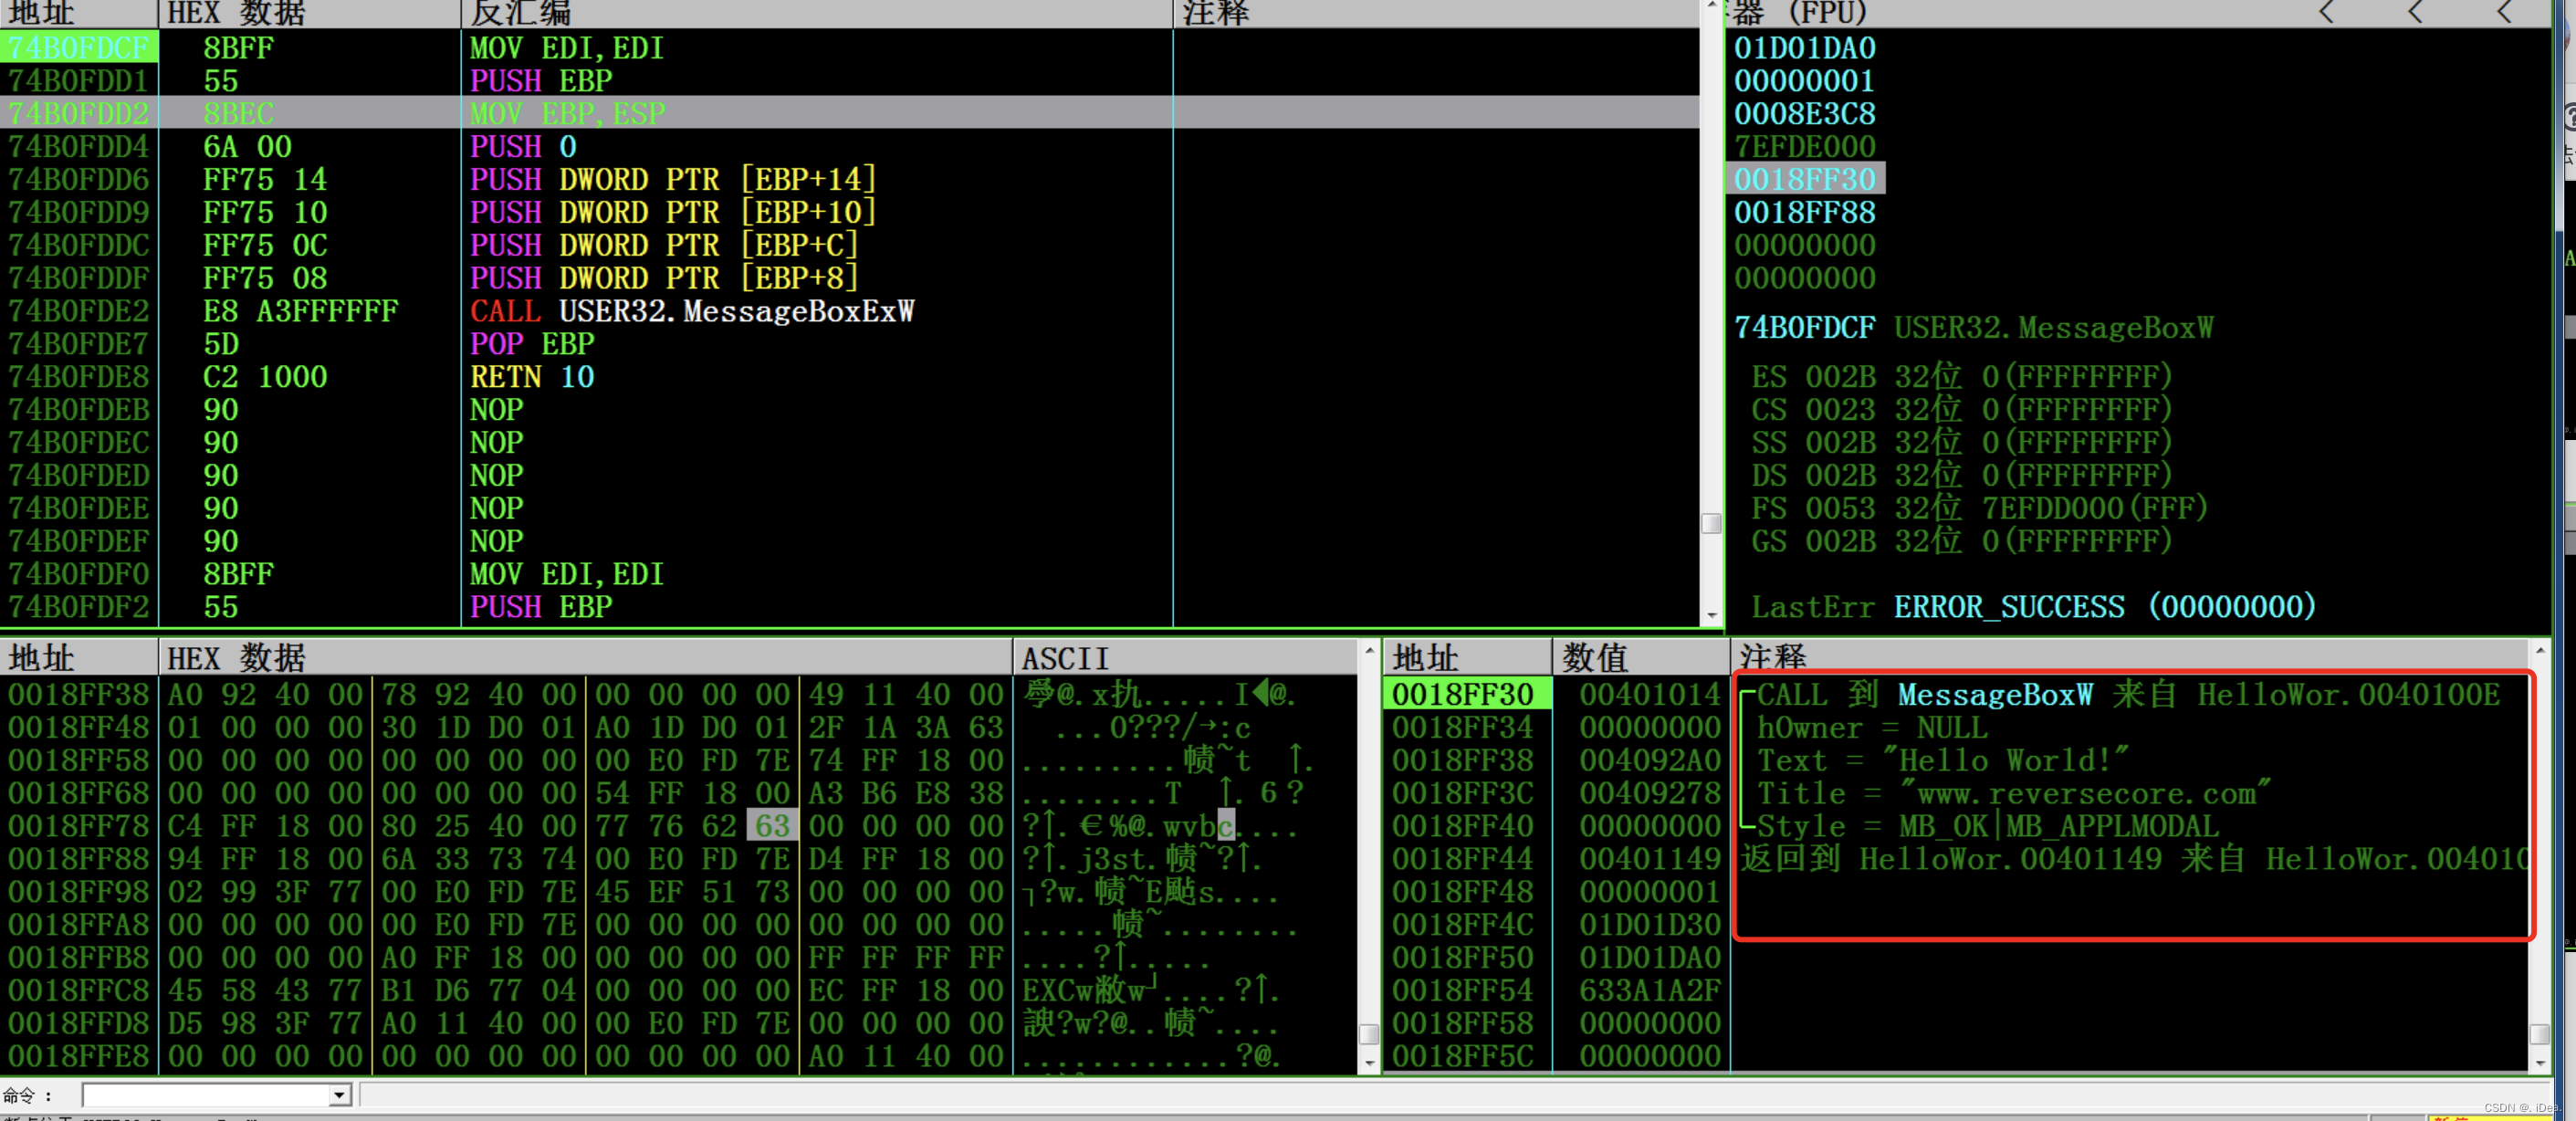Select the MOV EDI,EDI row at 74B0FDF0
This screenshot has width=2576, height=1121.
click(x=849, y=575)
